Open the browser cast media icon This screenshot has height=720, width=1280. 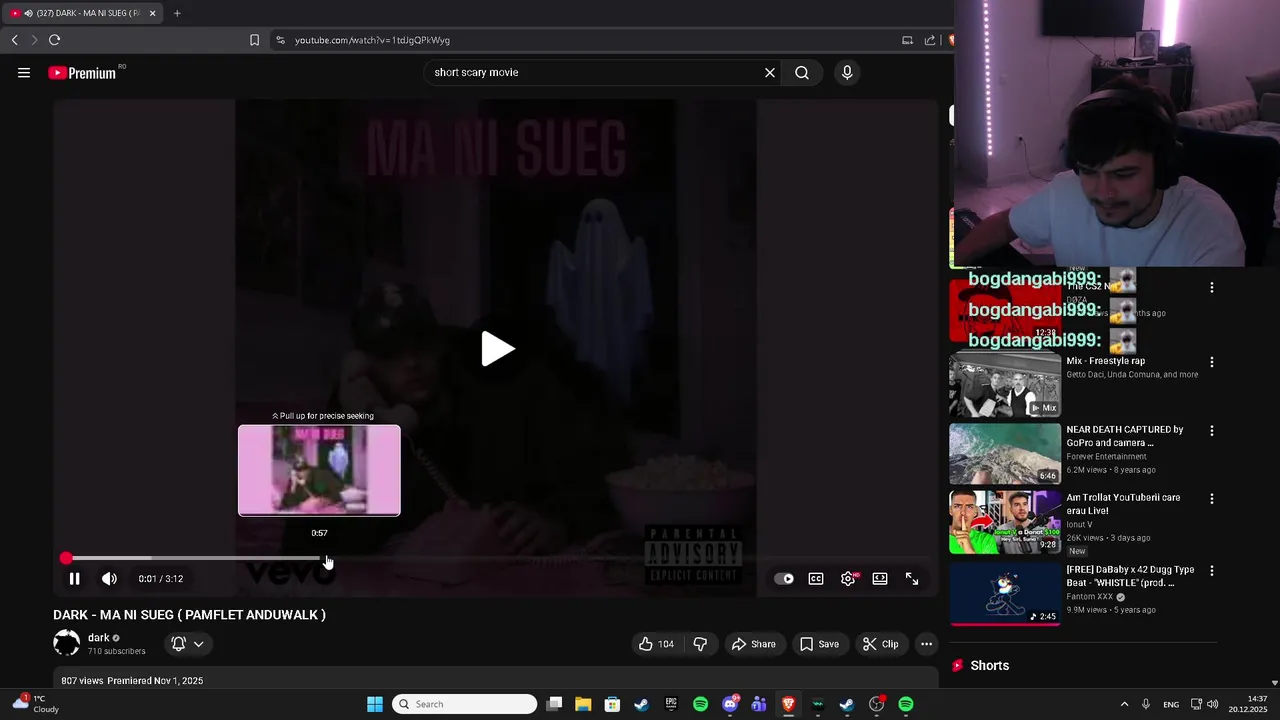(x=907, y=40)
